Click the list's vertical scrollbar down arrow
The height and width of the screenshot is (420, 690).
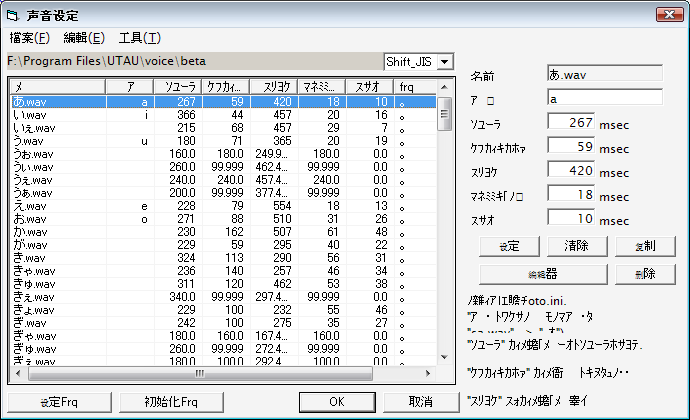click(x=444, y=357)
